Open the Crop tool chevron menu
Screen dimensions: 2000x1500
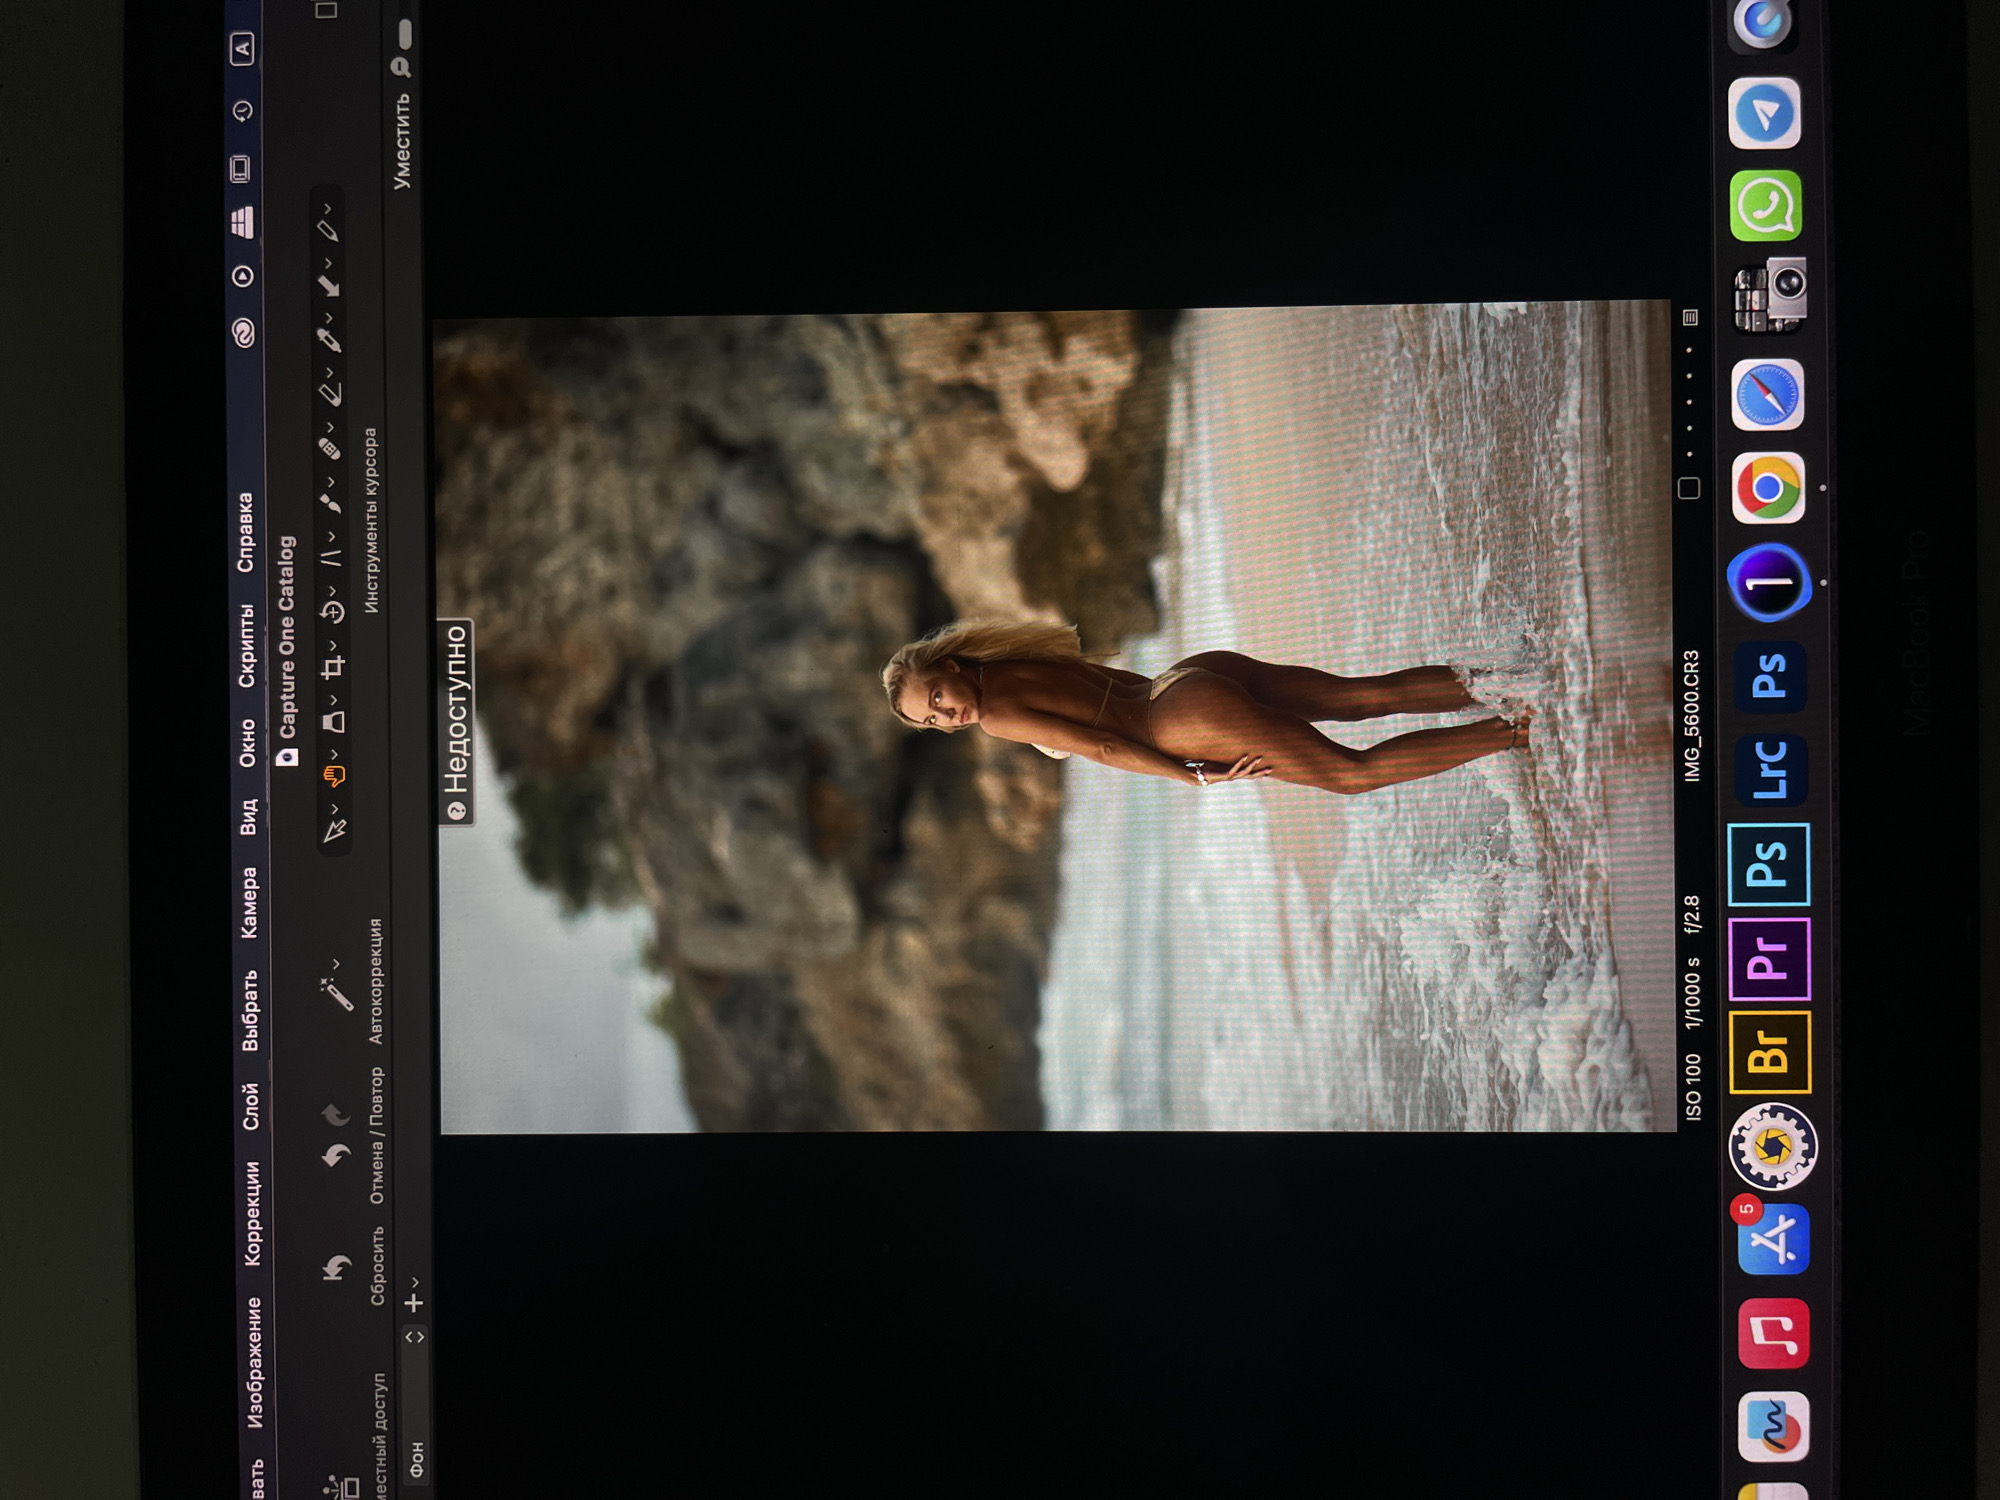(332, 645)
